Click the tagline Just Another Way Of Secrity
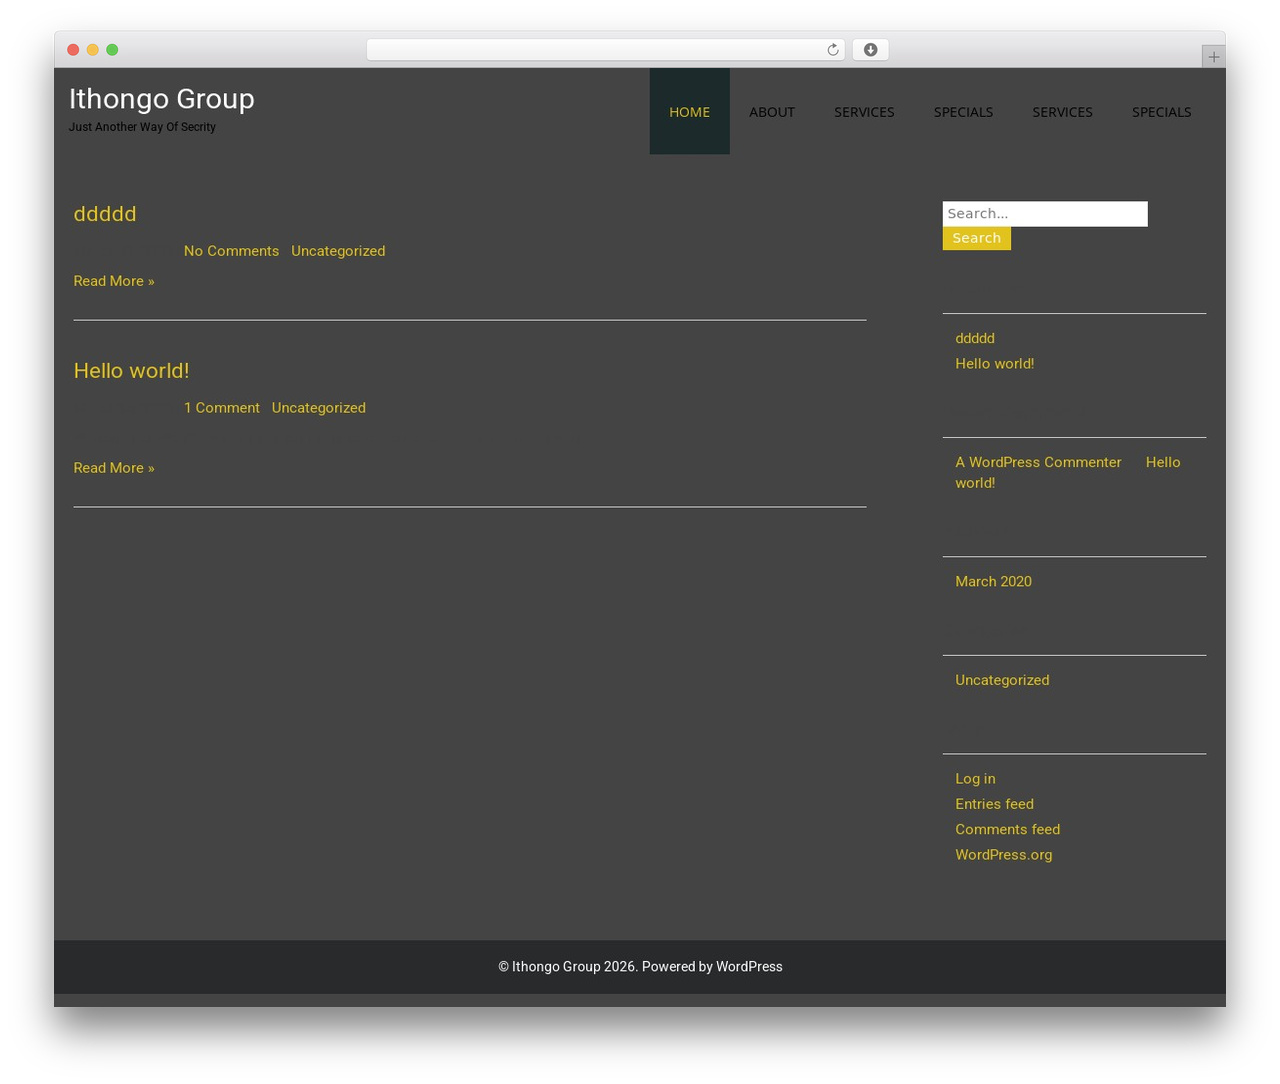The width and height of the screenshot is (1280, 1084). (142, 127)
